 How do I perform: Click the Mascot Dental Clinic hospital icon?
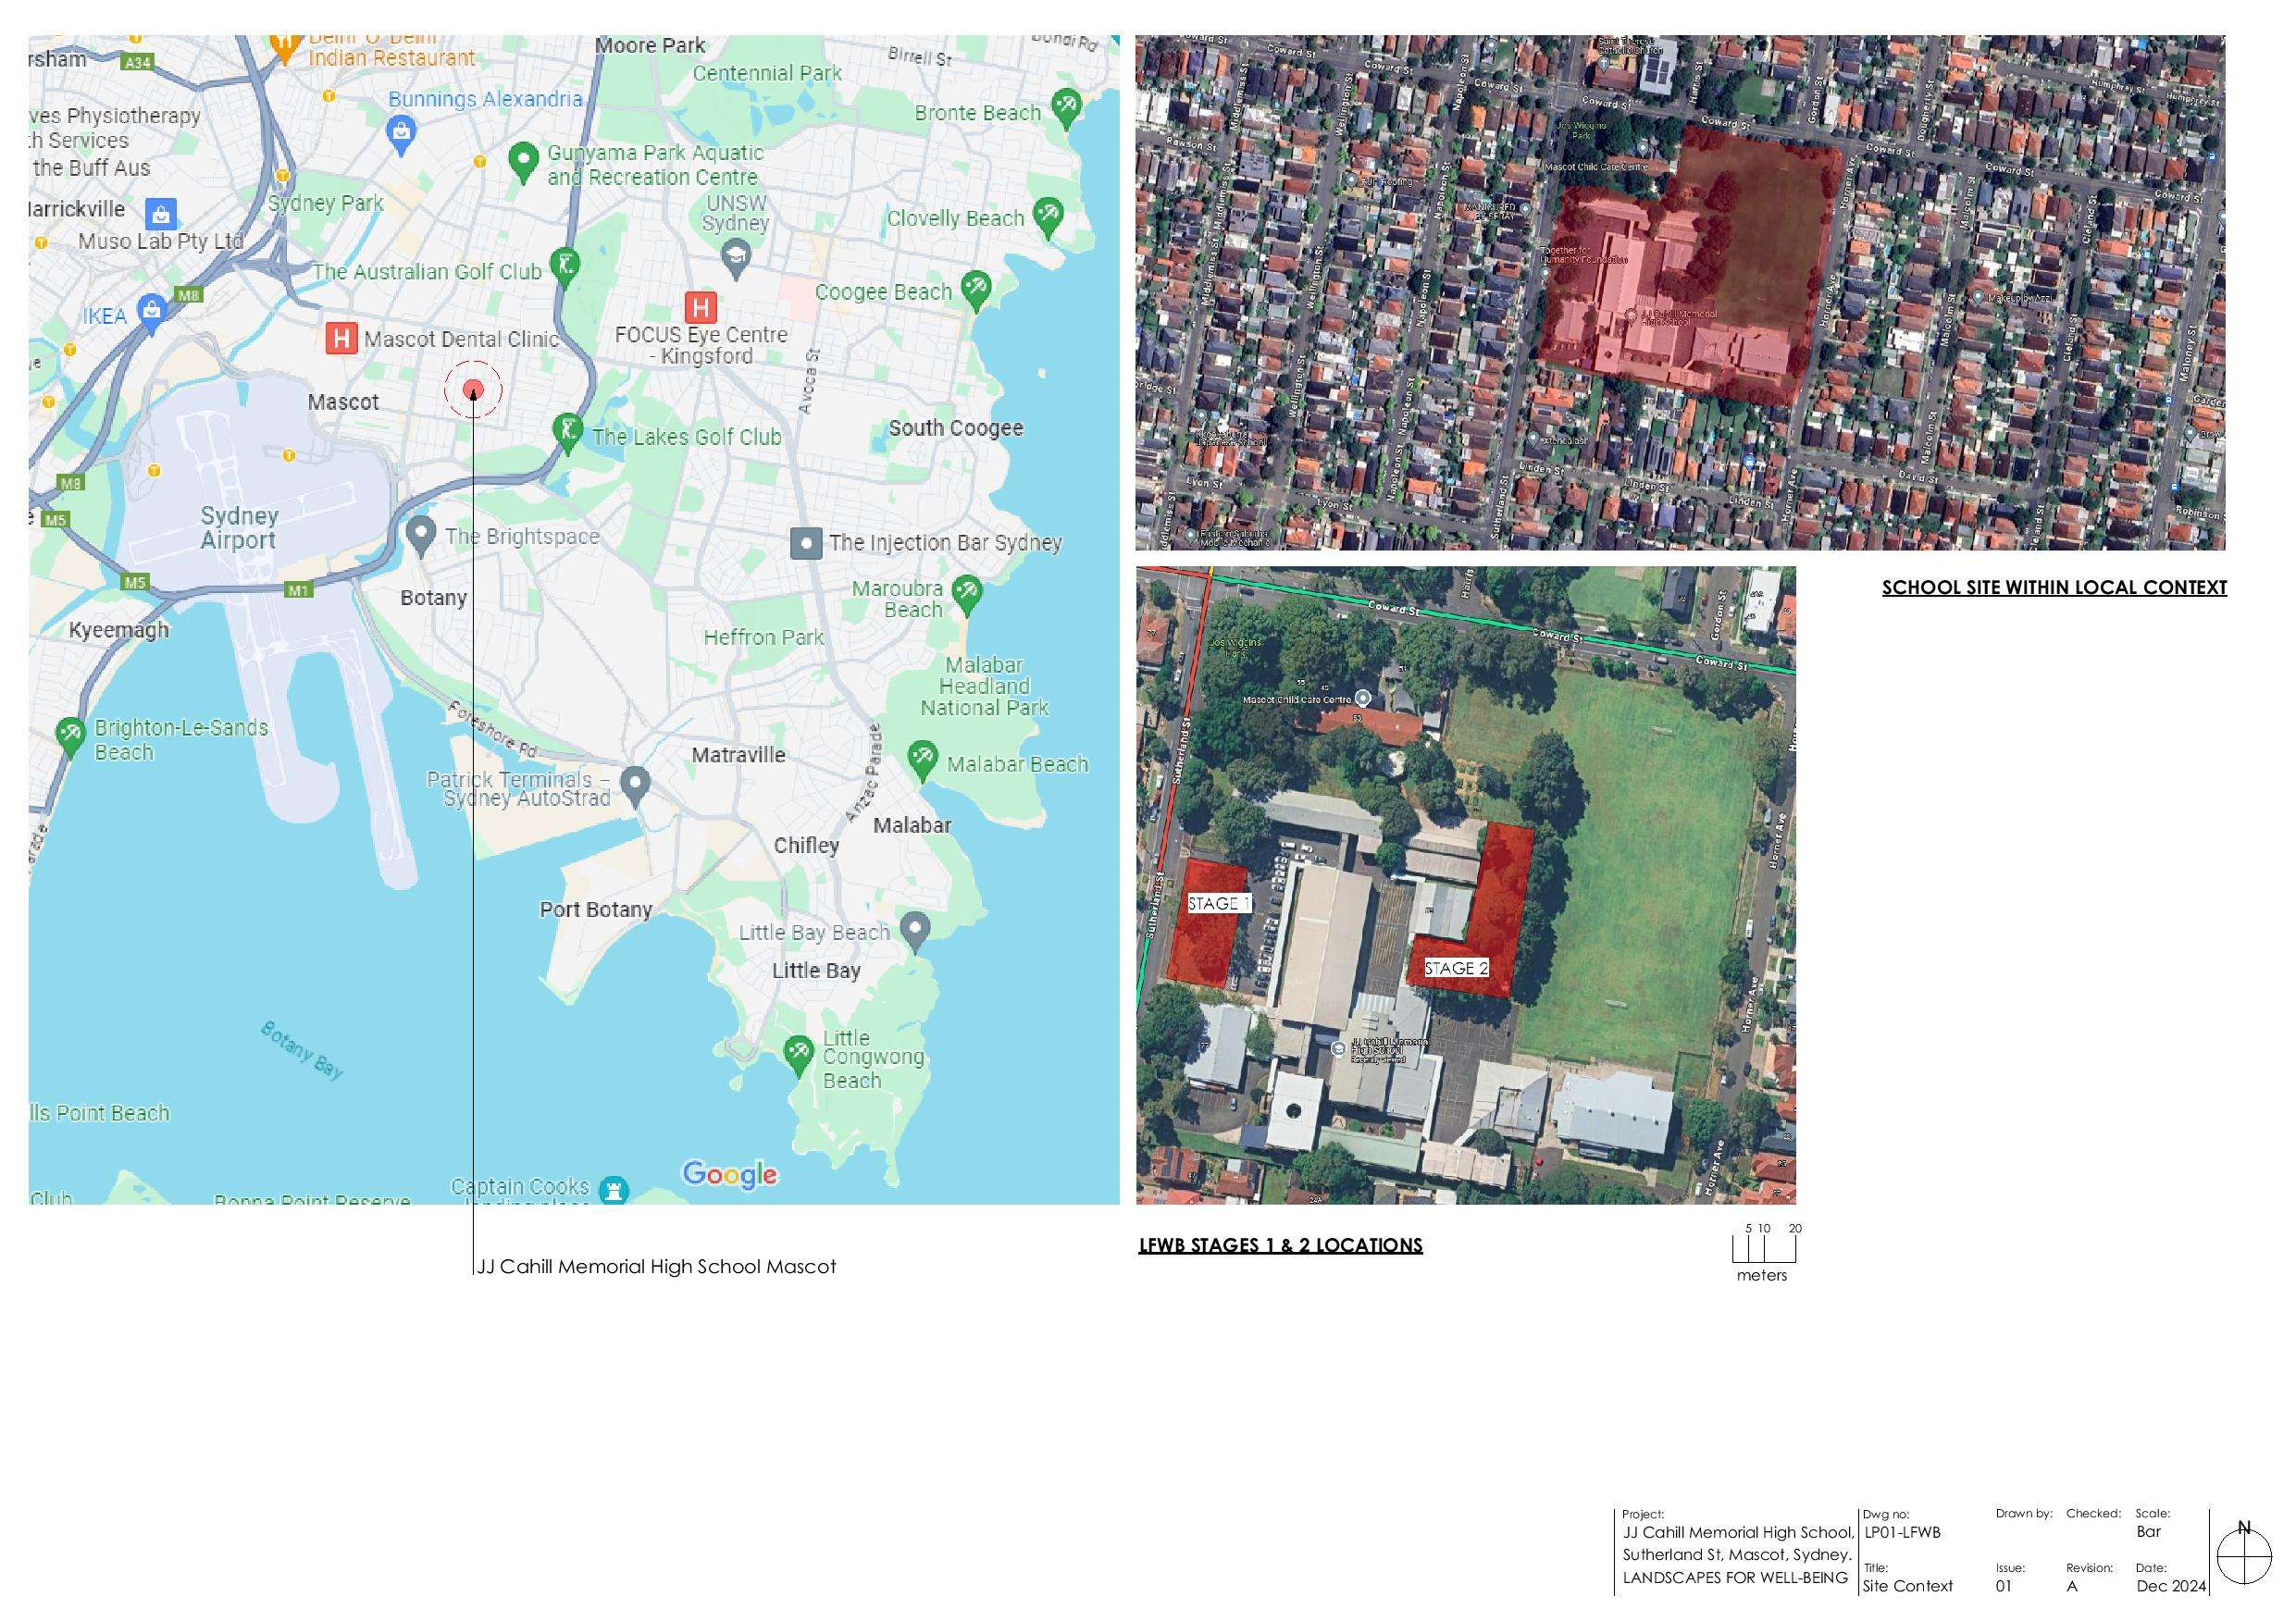[341, 338]
